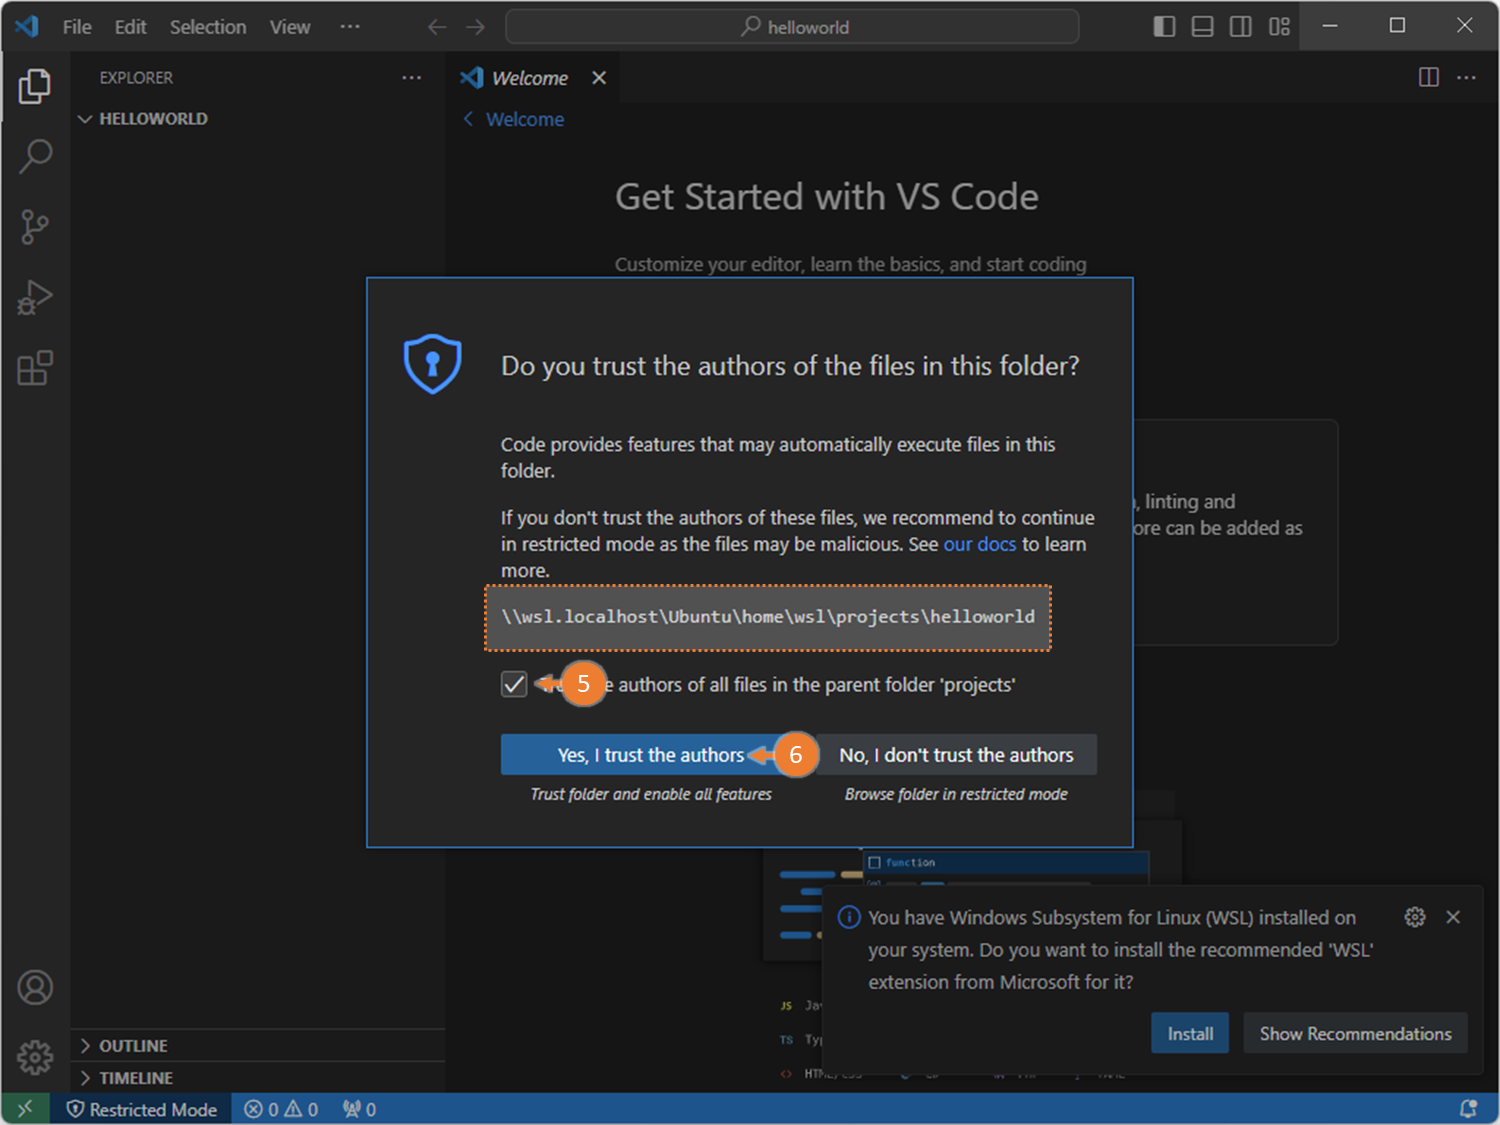Toggle the bottom panel layout icon
Viewport: 1500px width, 1125px height.
click(x=1203, y=27)
